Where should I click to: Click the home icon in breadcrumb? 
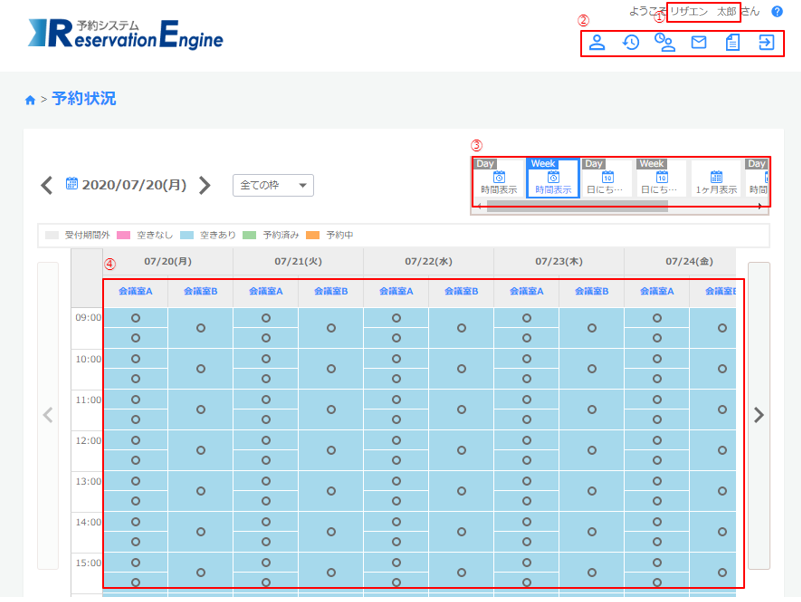point(30,100)
